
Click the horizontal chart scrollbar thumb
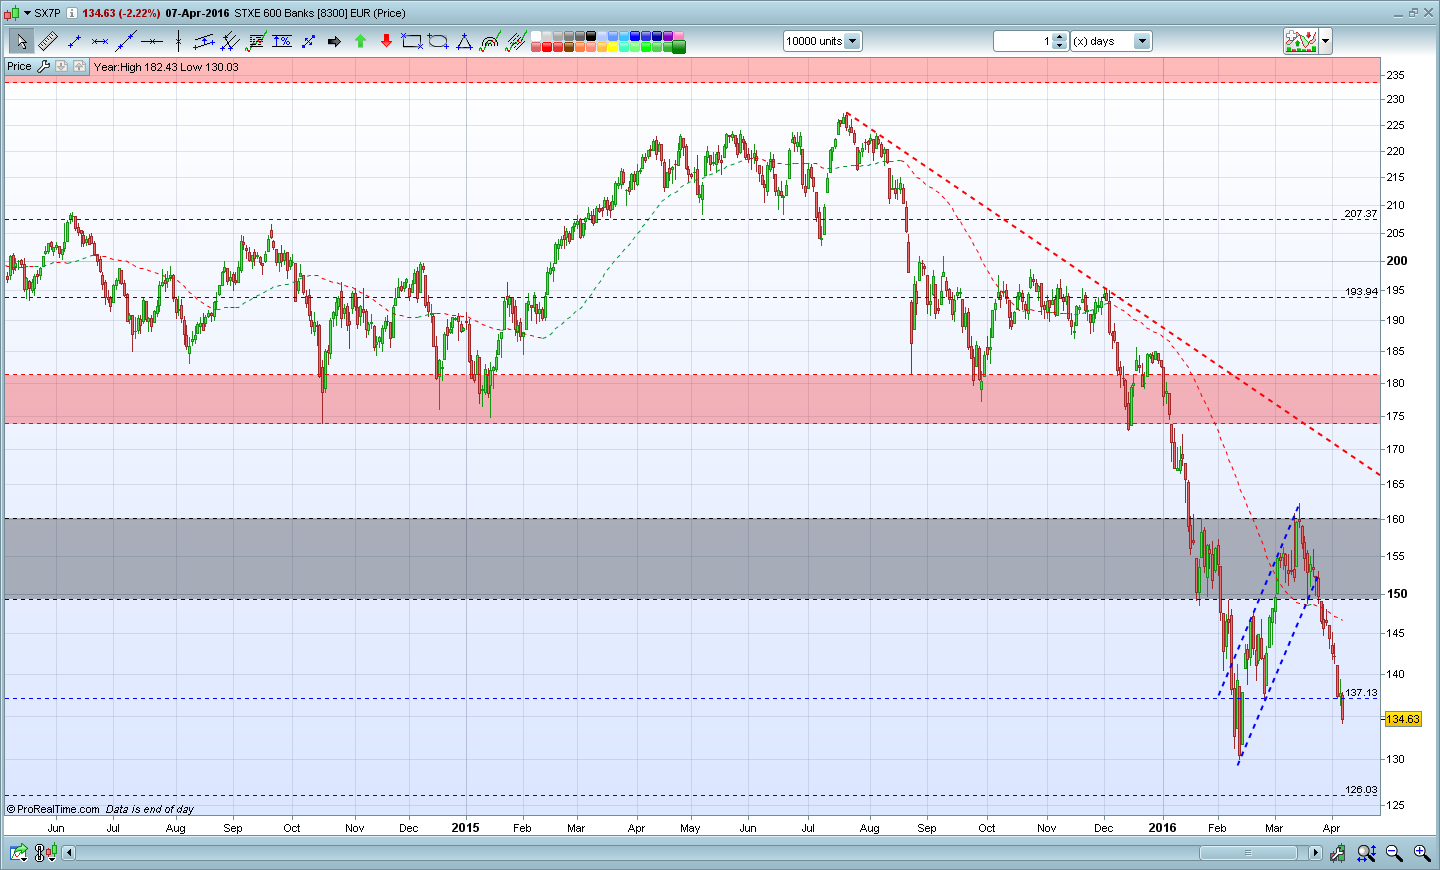1248,853
